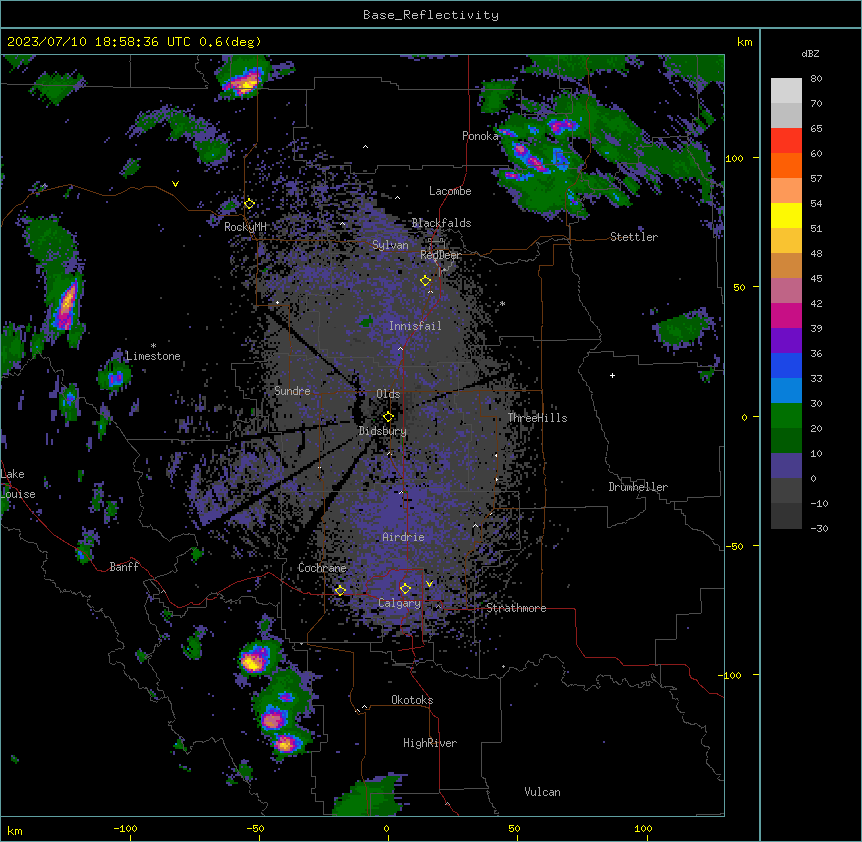
Task: Click the km unit label at bottom left
Action: 15,831
